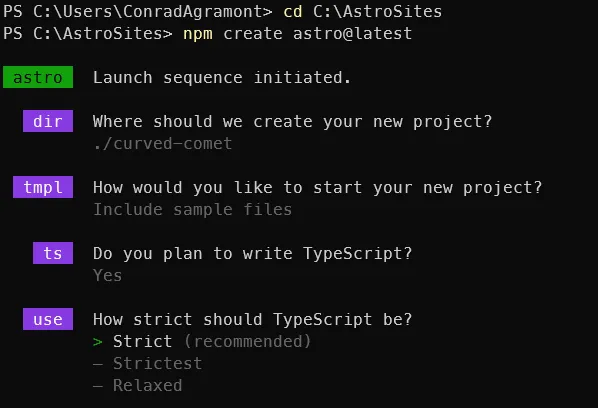This screenshot has width=598, height=408.
Task: Click the green astro badge
Action: [x=38, y=77]
